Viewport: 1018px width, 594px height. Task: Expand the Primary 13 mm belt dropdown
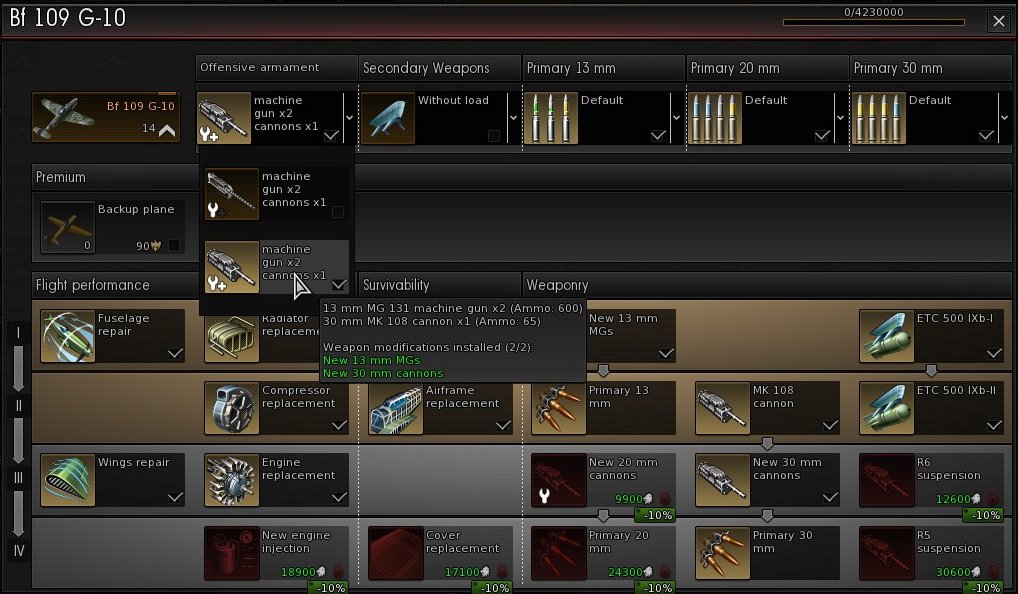pyautogui.click(x=677, y=118)
